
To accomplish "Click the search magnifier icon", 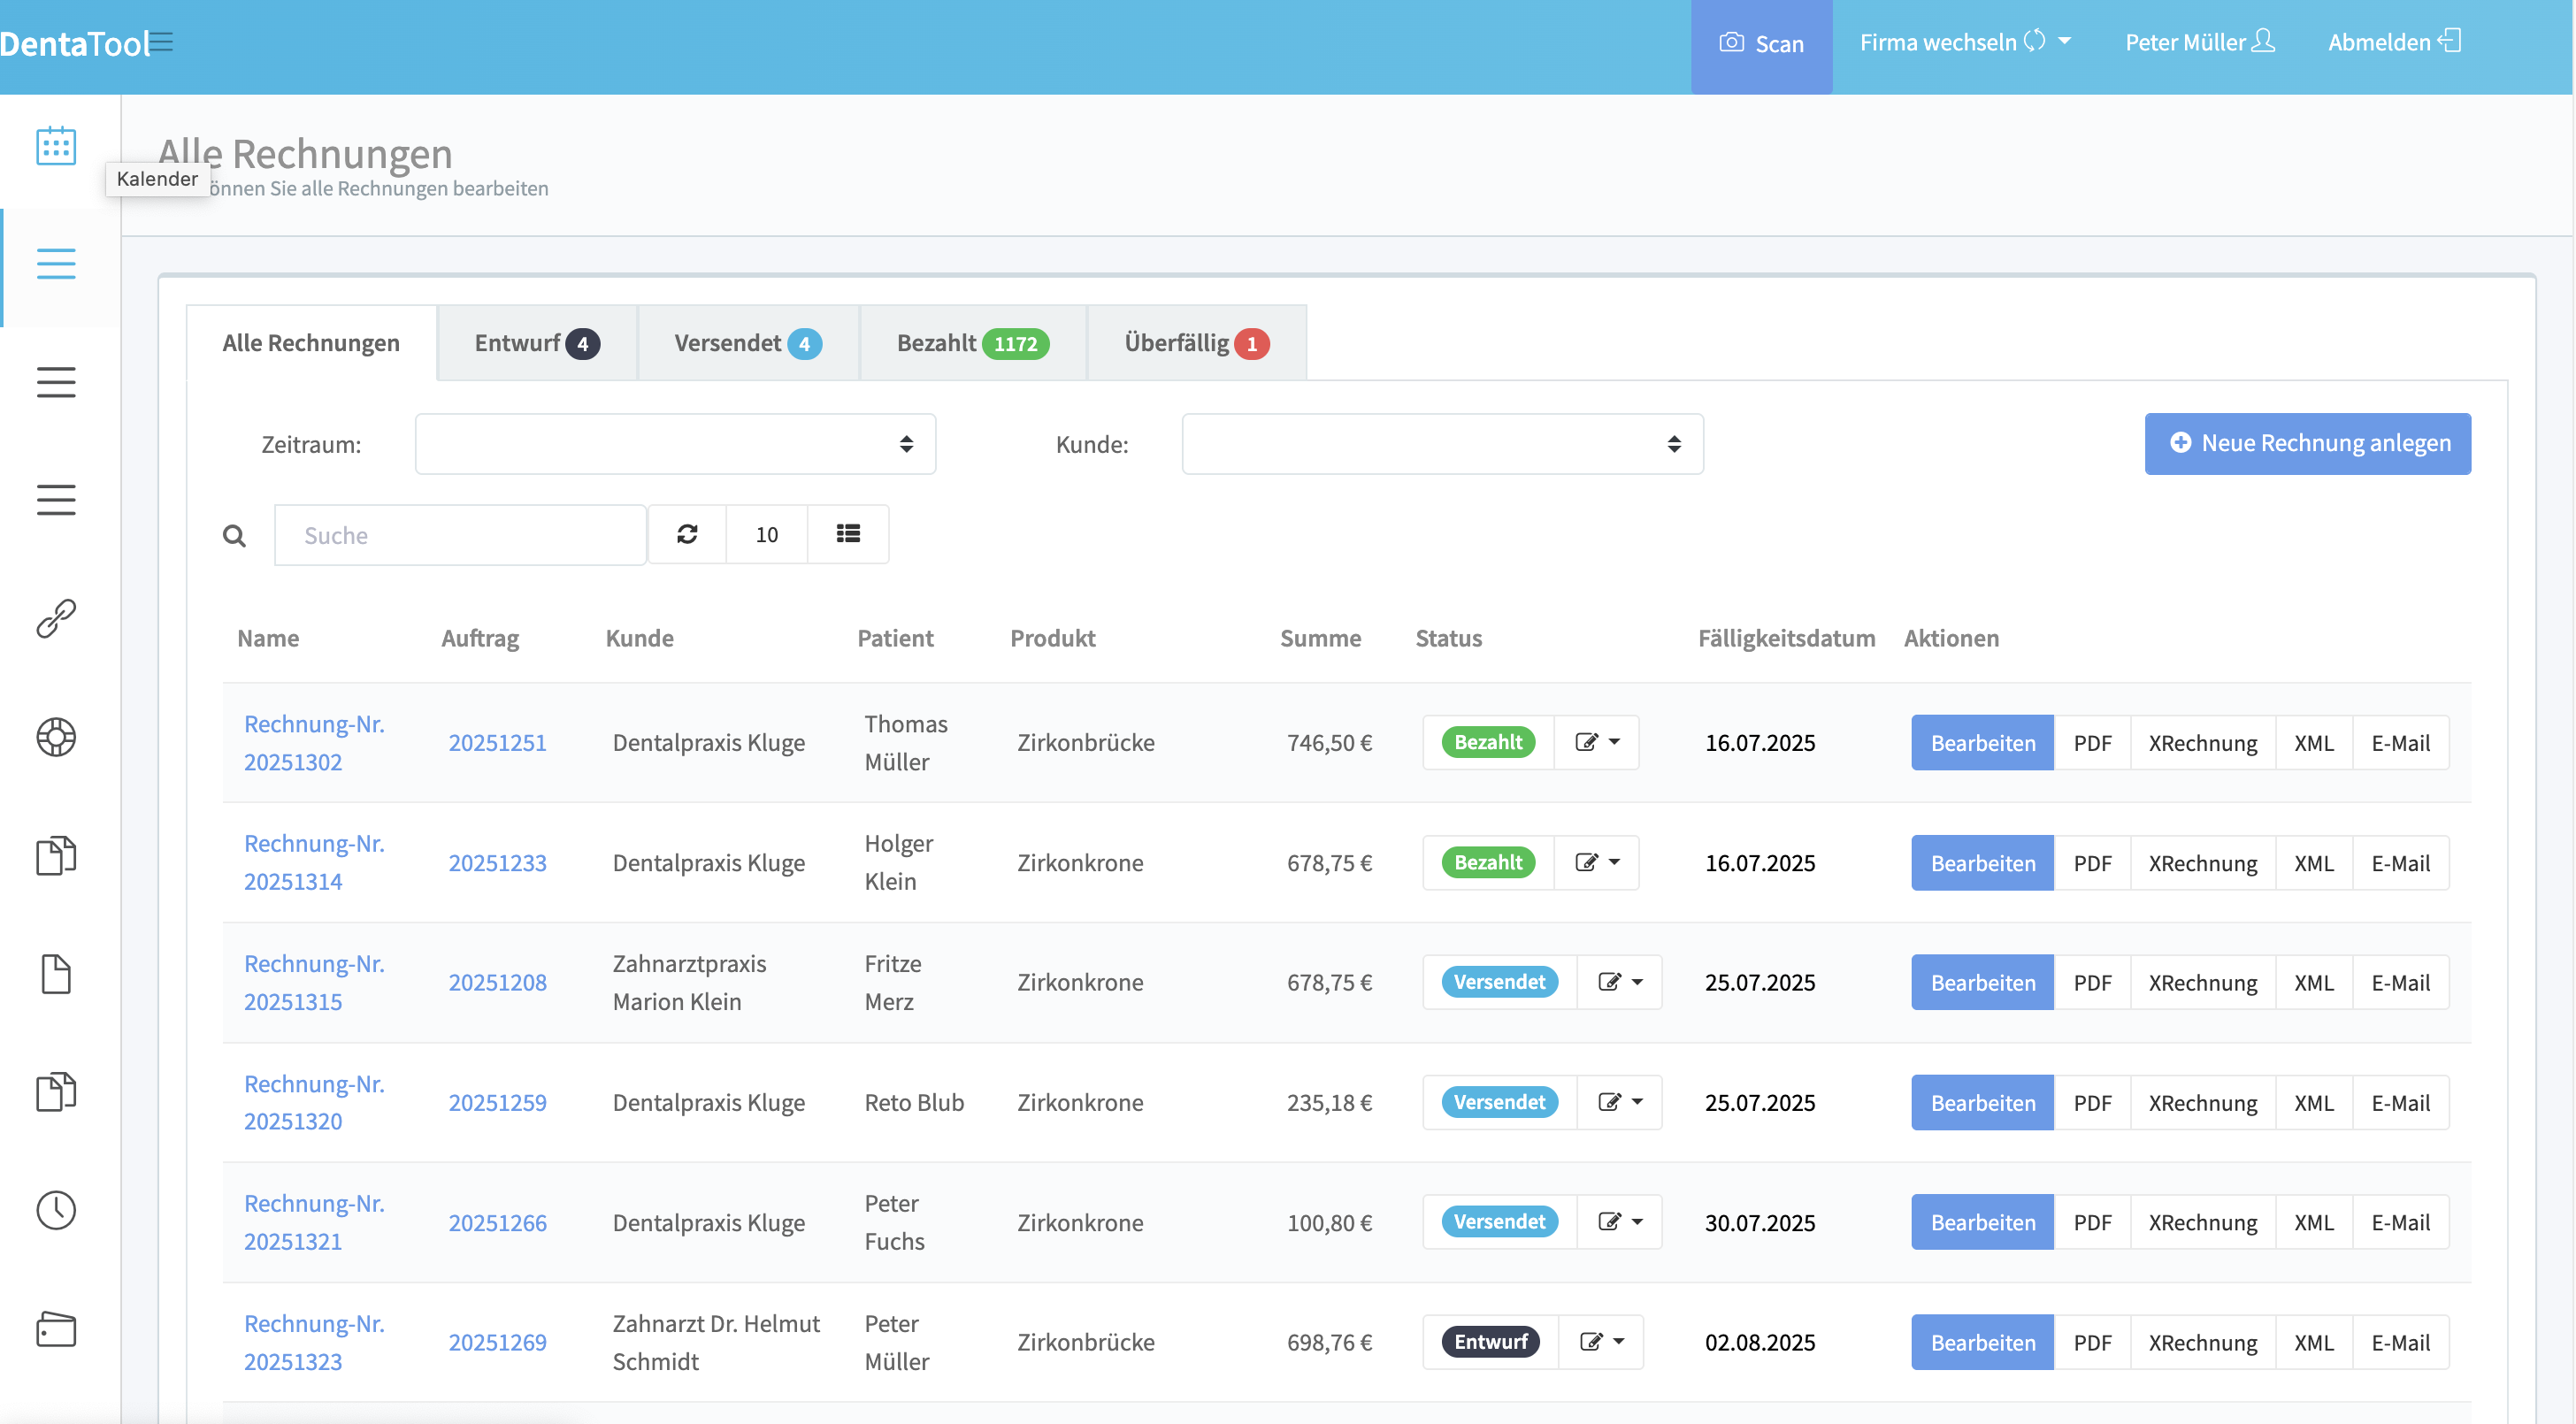I will [x=234, y=536].
